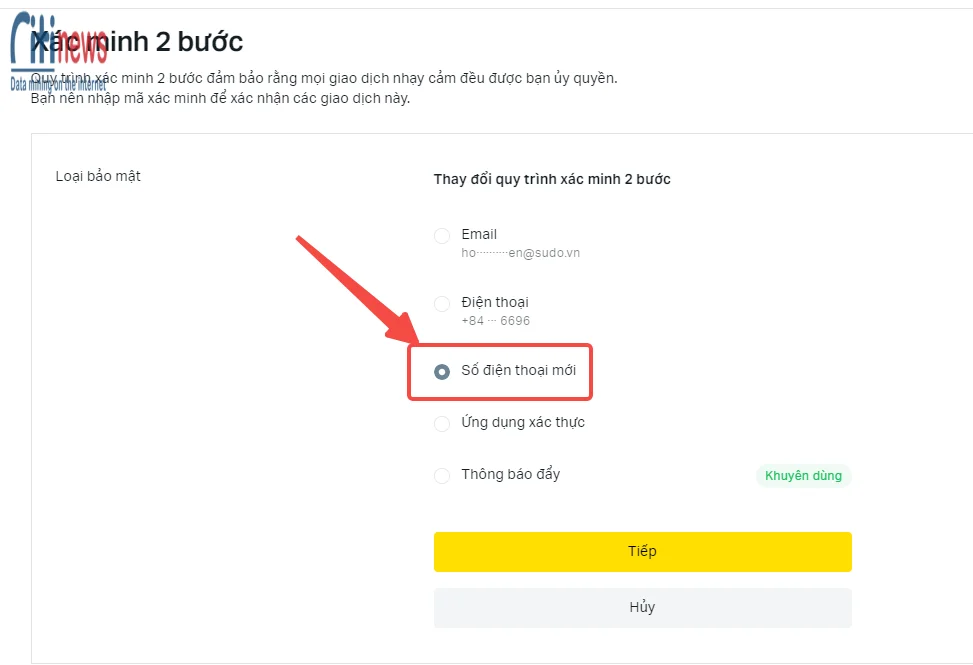Screen dimensions: 973x665
Task: Pick the Thông báo đẩy radio button
Action: [x=442, y=476]
